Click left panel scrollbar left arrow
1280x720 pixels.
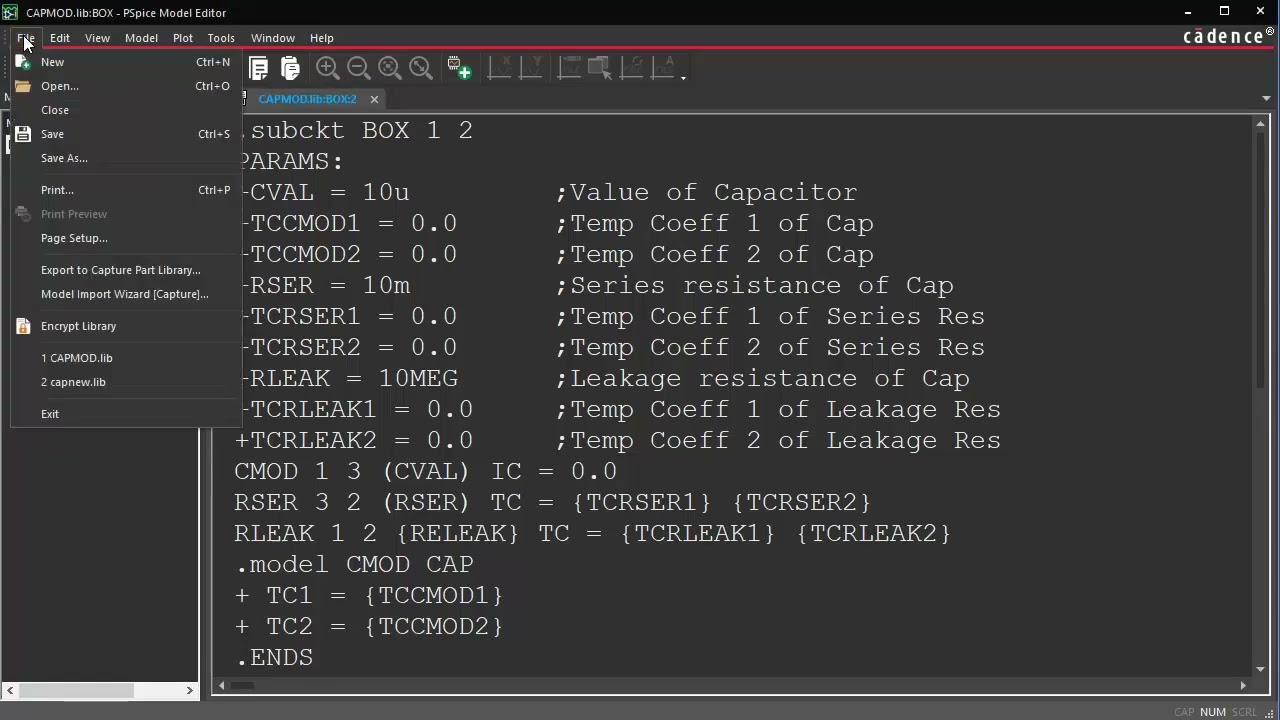(10, 690)
